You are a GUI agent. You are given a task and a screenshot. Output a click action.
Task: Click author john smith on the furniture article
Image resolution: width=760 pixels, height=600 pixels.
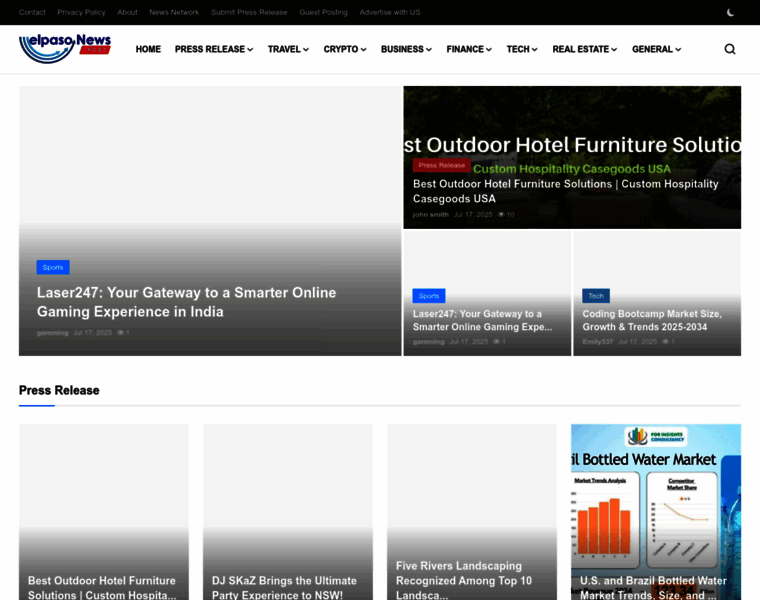[x=430, y=214]
